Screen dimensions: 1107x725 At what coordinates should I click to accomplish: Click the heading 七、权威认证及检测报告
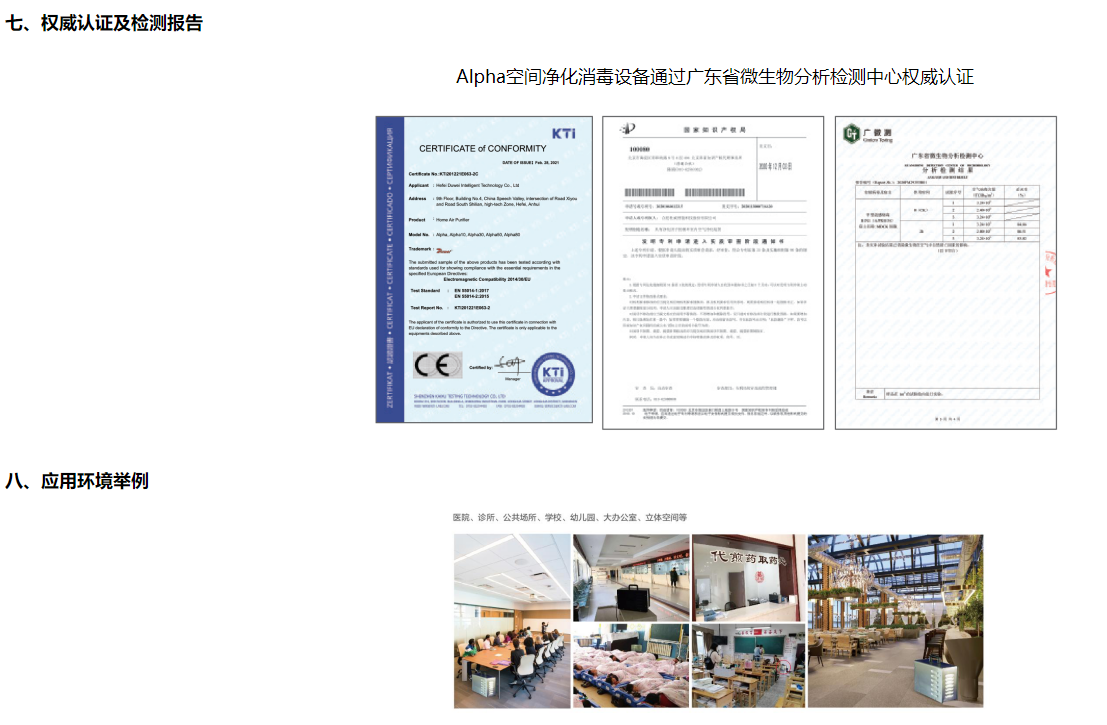pyautogui.click(x=104, y=23)
